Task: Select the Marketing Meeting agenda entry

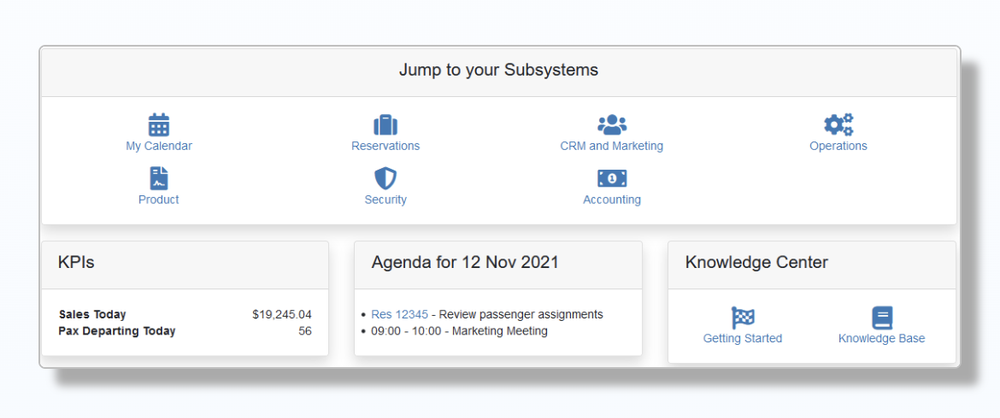Action: [459, 331]
